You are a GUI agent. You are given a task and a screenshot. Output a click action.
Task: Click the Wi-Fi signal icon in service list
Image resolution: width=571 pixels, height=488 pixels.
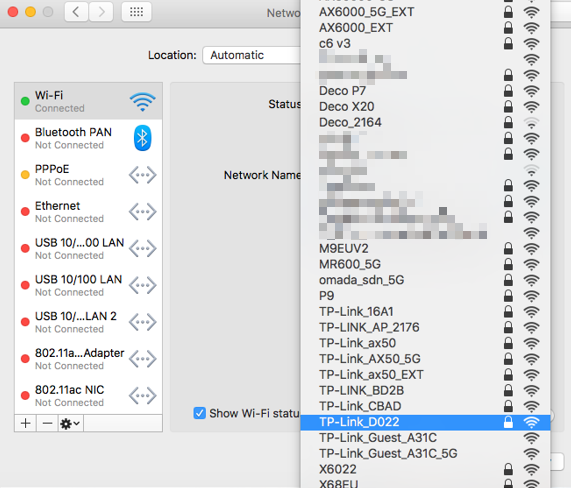point(143,102)
